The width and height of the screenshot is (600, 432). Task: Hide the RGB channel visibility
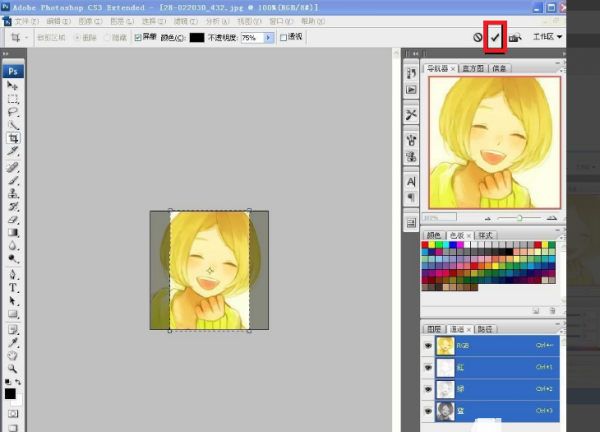pos(428,346)
